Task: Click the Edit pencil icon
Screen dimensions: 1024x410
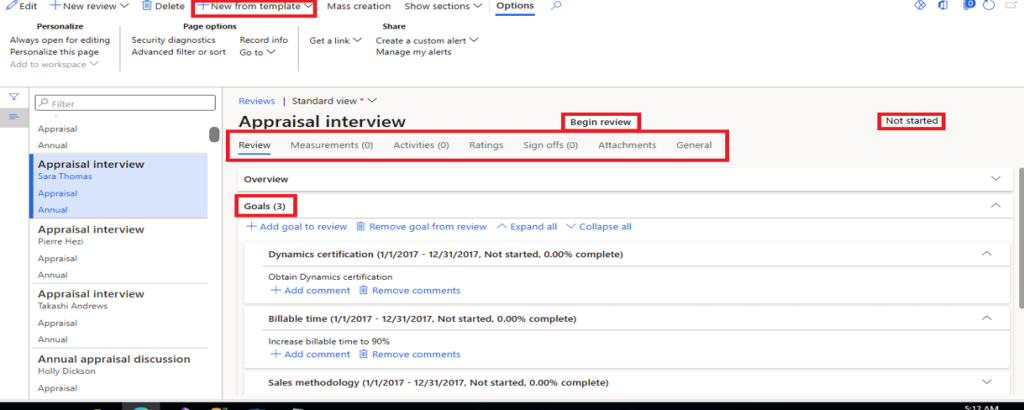Action: pyautogui.click(x=9, y=6)
